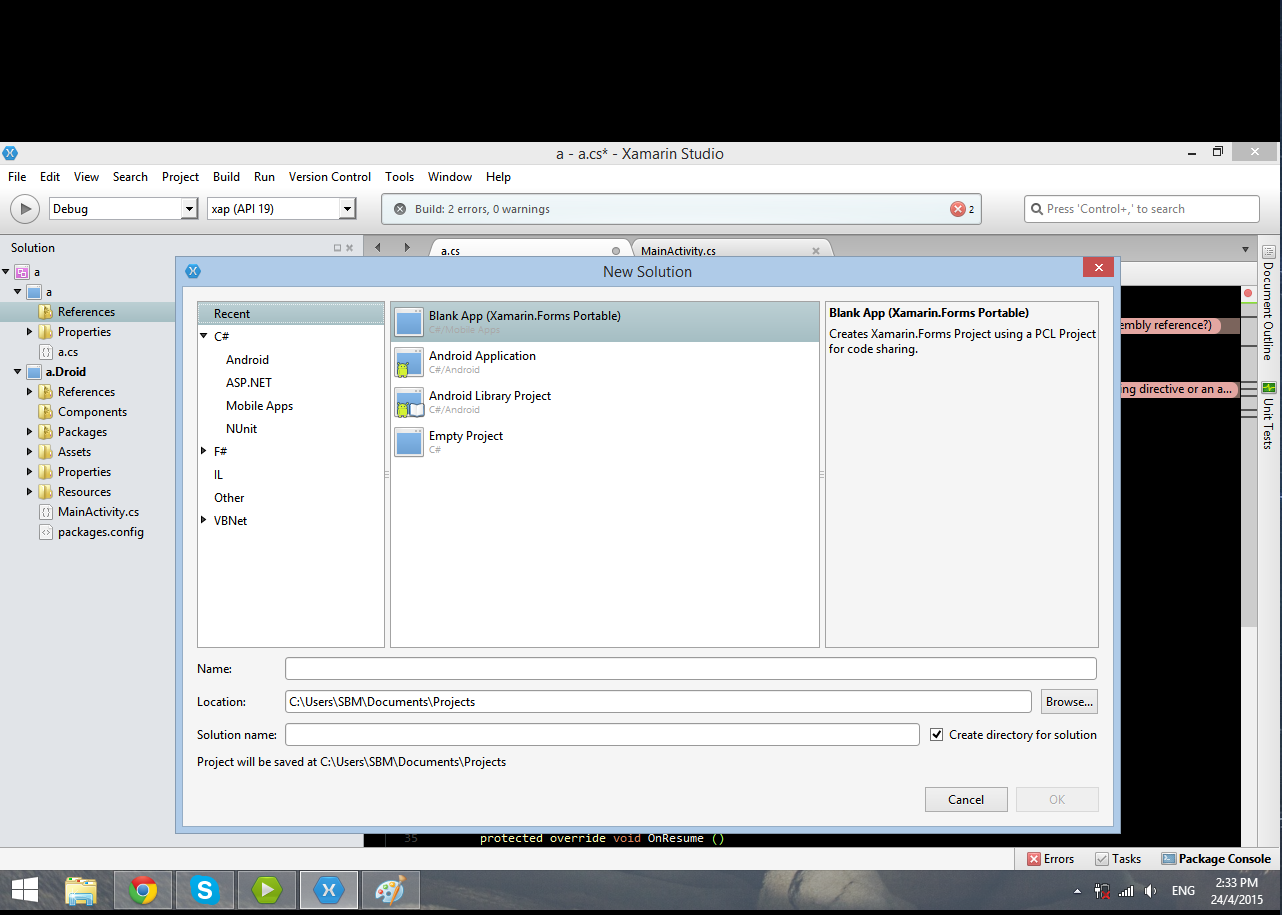Switch to the MainActivity.cs tab
1282x915 pixels.
pos(732,250)
